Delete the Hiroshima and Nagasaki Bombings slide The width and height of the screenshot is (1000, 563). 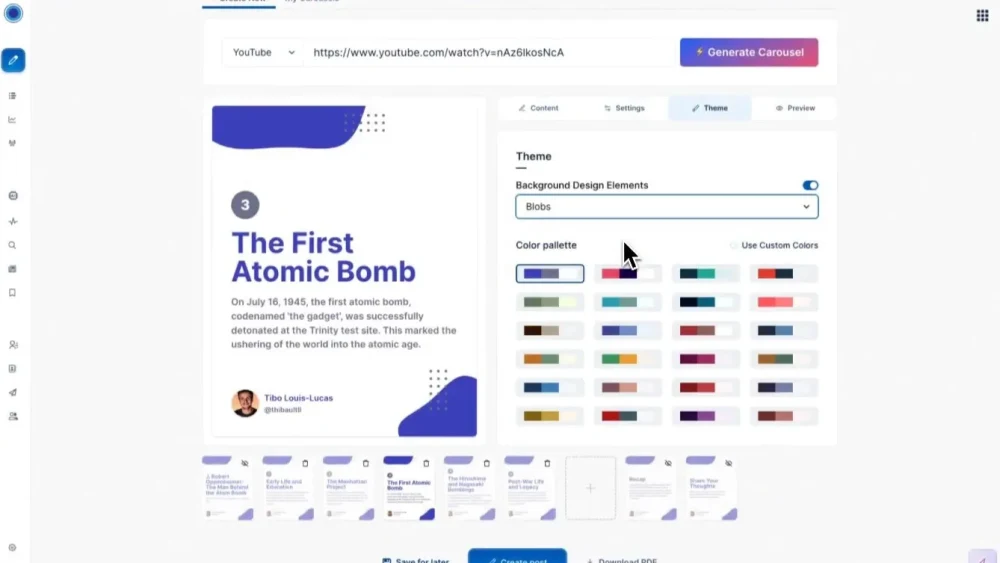487,464
